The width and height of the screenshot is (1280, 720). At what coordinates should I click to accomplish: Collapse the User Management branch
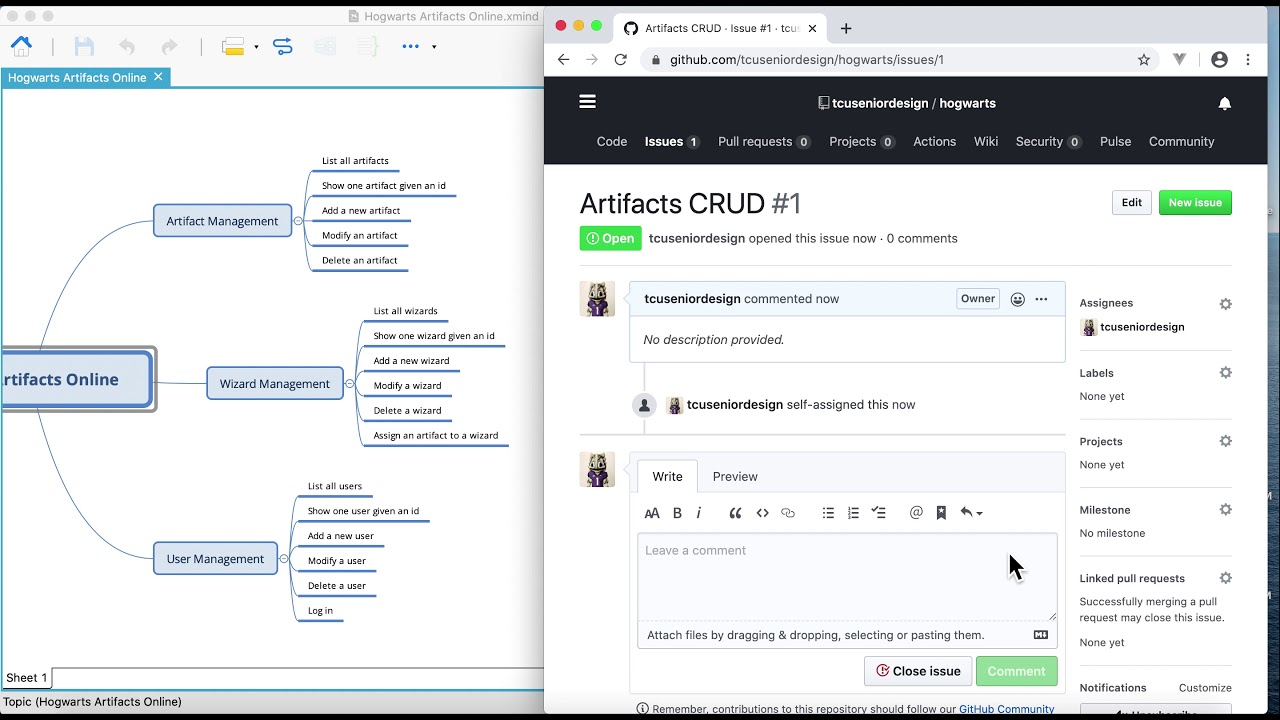click(x=284, y=559)
